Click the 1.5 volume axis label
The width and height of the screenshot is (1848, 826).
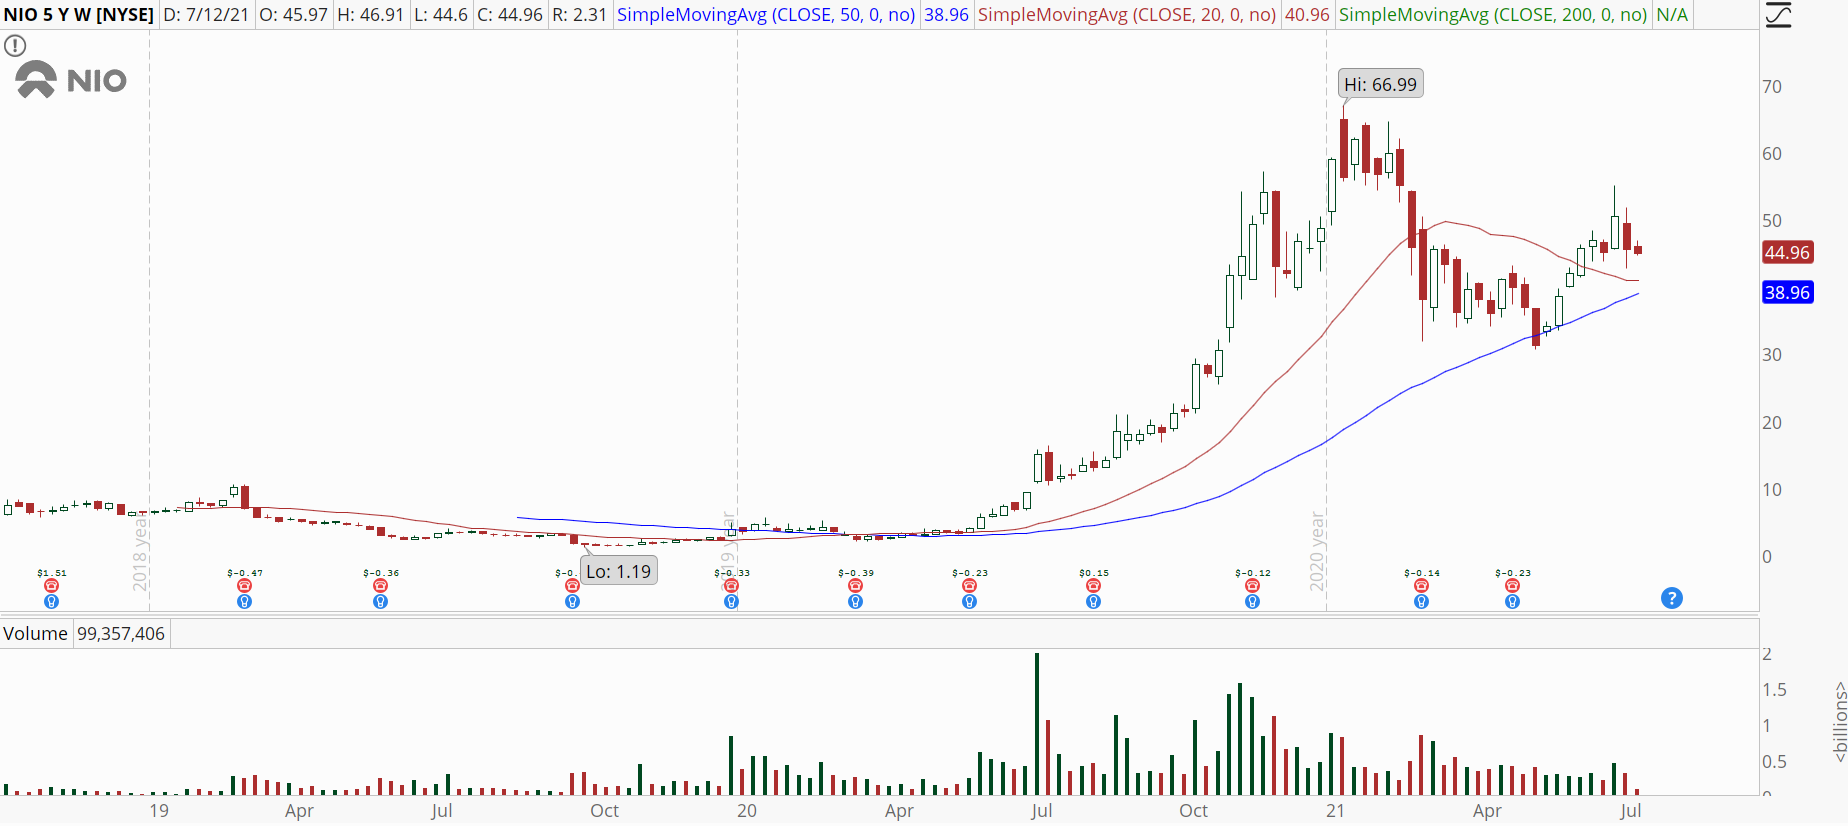[1774, 690]
